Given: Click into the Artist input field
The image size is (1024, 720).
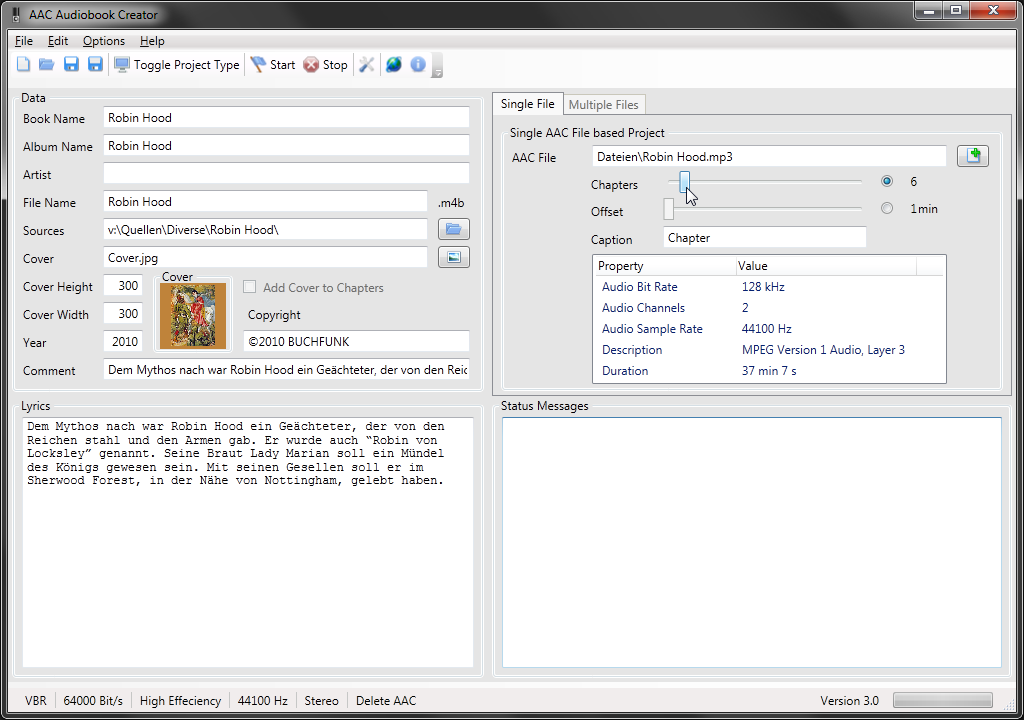Looking at the screenshot, I should [x=286, y=174].
